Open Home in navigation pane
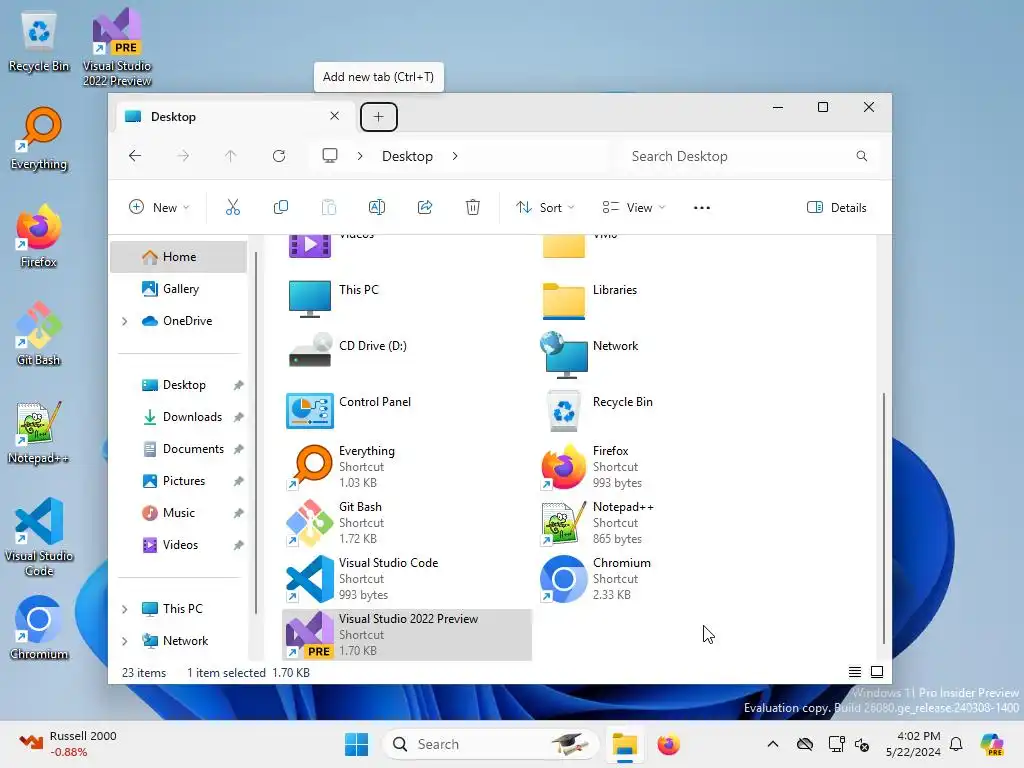Viewport: 1024px width, 768px height. click(178, 257)
